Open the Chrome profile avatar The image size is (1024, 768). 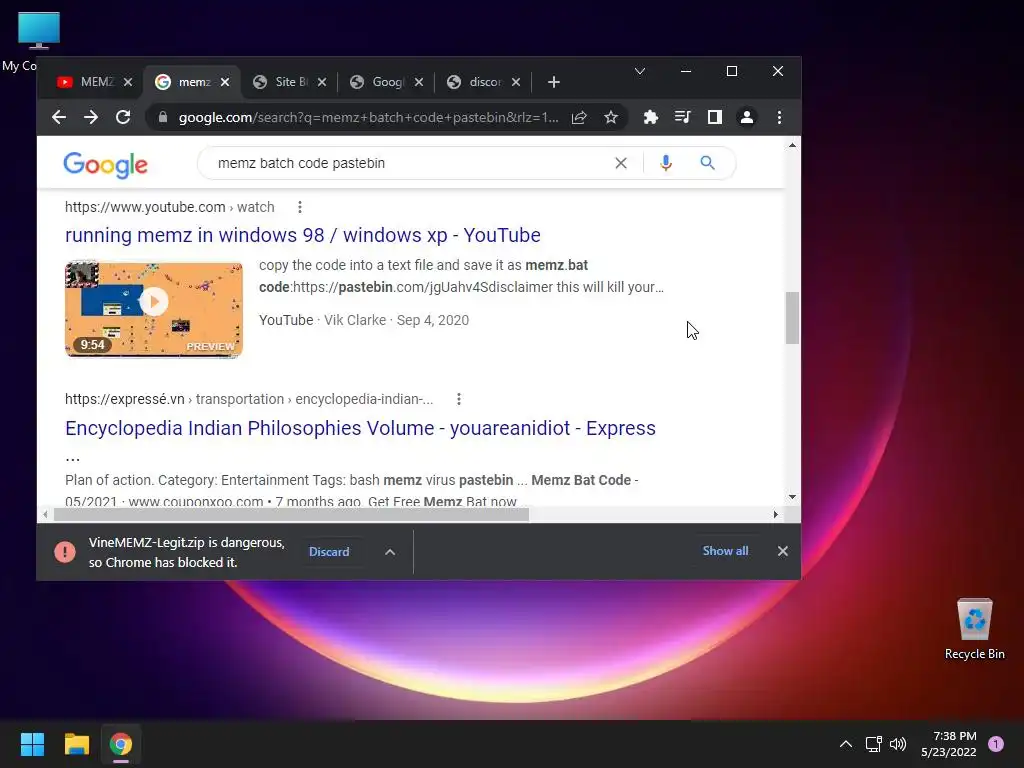pyautogui.click(x=746, y=118)
